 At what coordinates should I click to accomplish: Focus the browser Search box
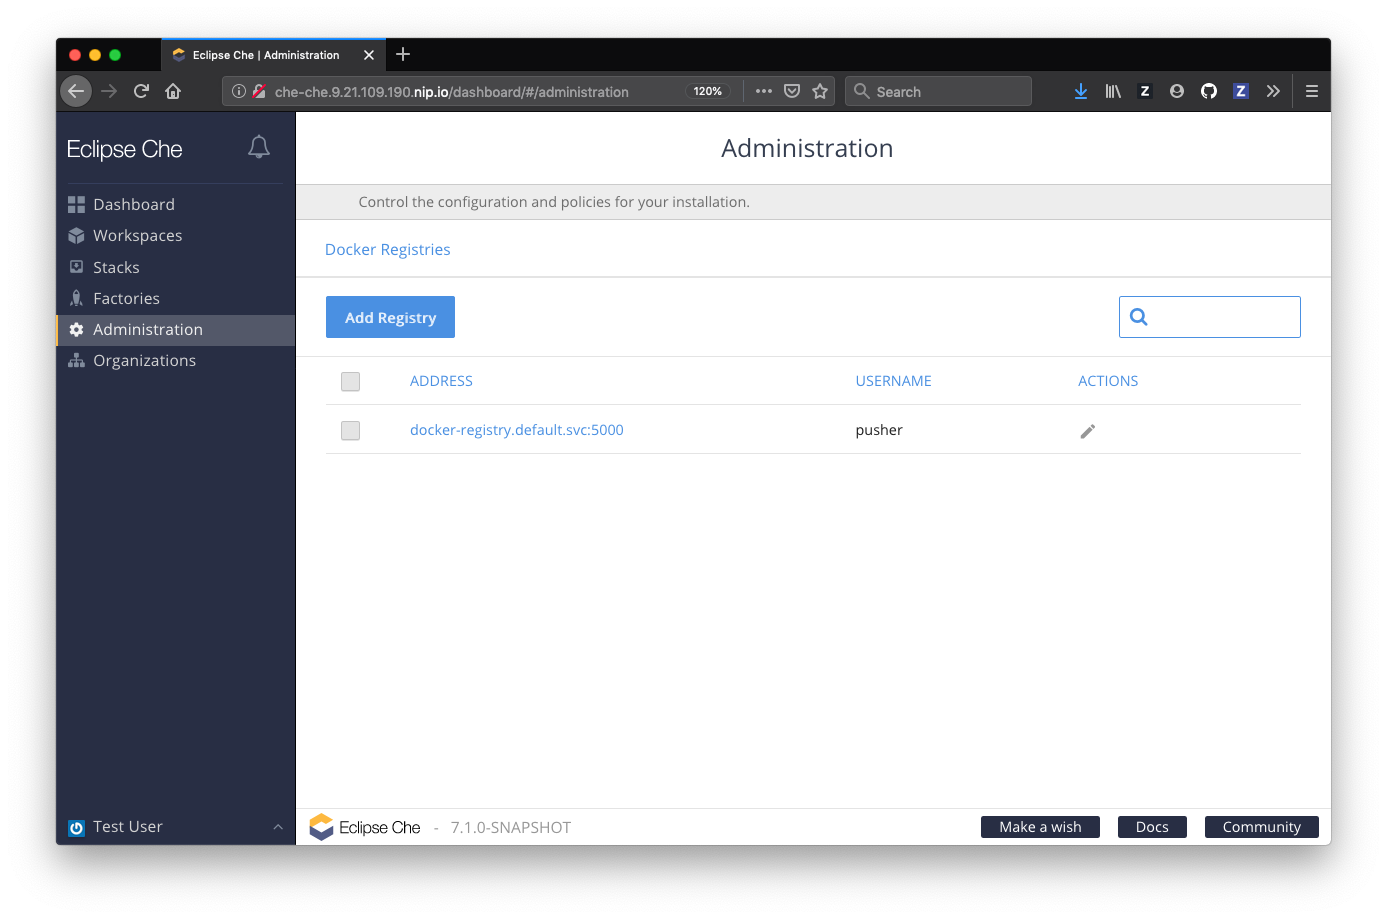tap(938, 91)
